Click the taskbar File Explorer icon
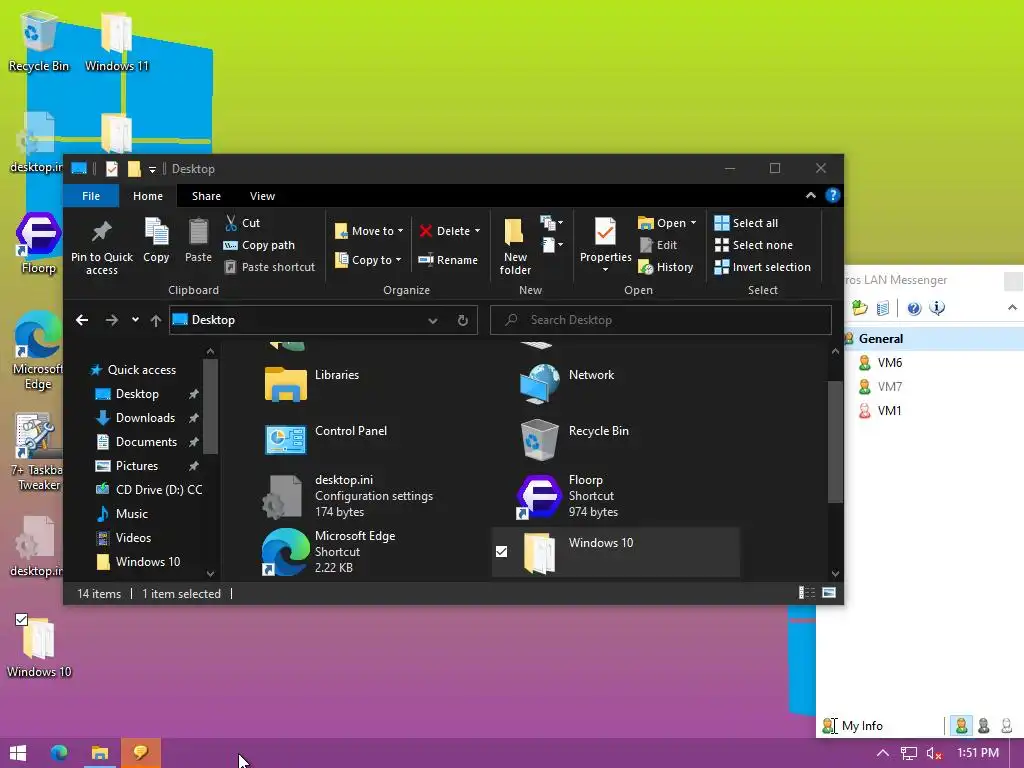 pos(99,753)
